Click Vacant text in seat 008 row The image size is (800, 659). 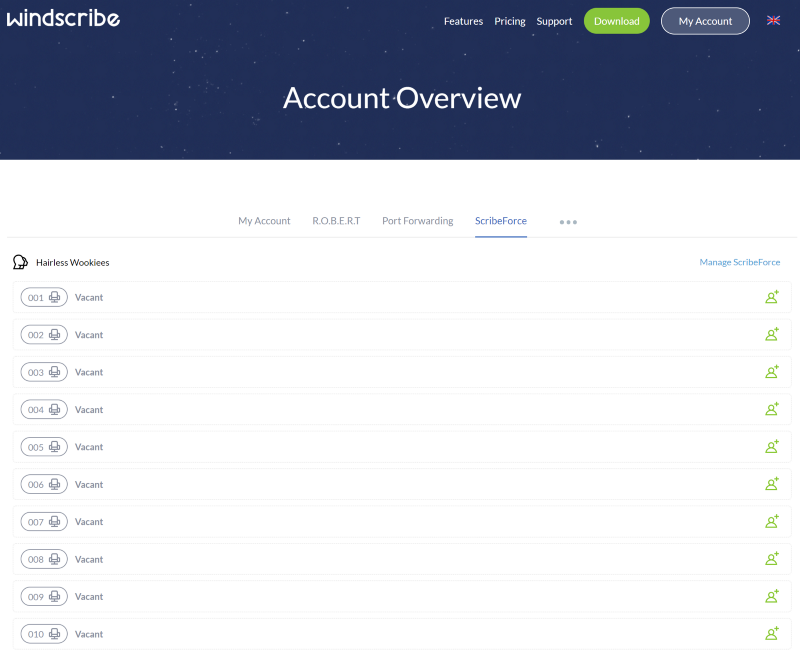(89, 559)
